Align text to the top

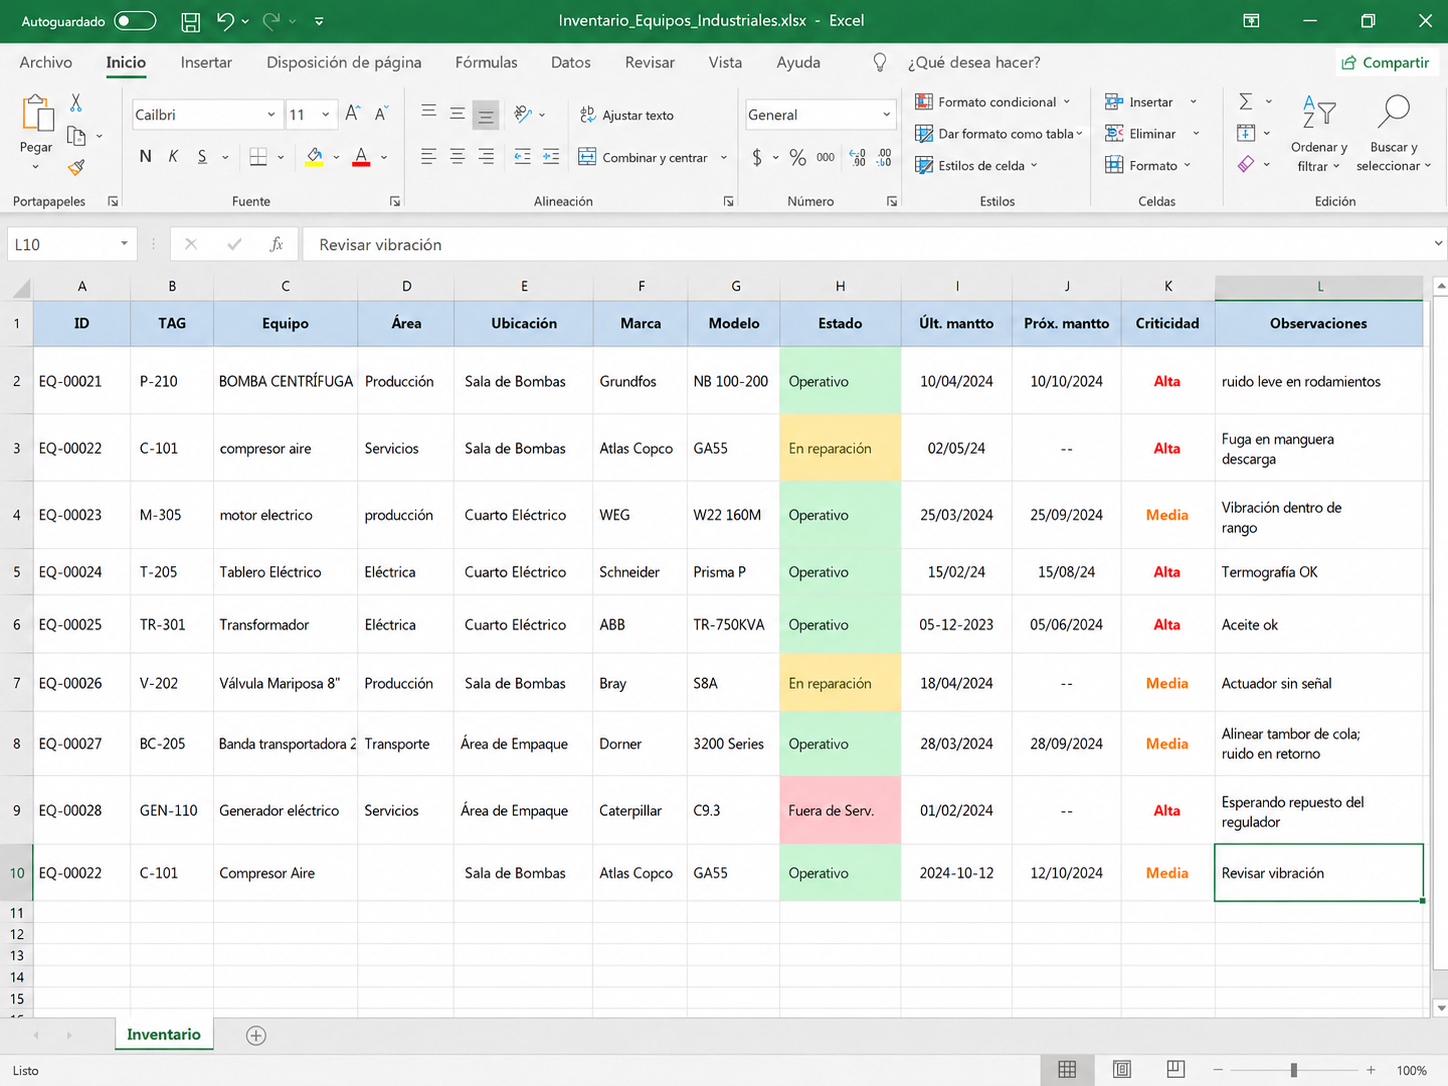(428, 112)
